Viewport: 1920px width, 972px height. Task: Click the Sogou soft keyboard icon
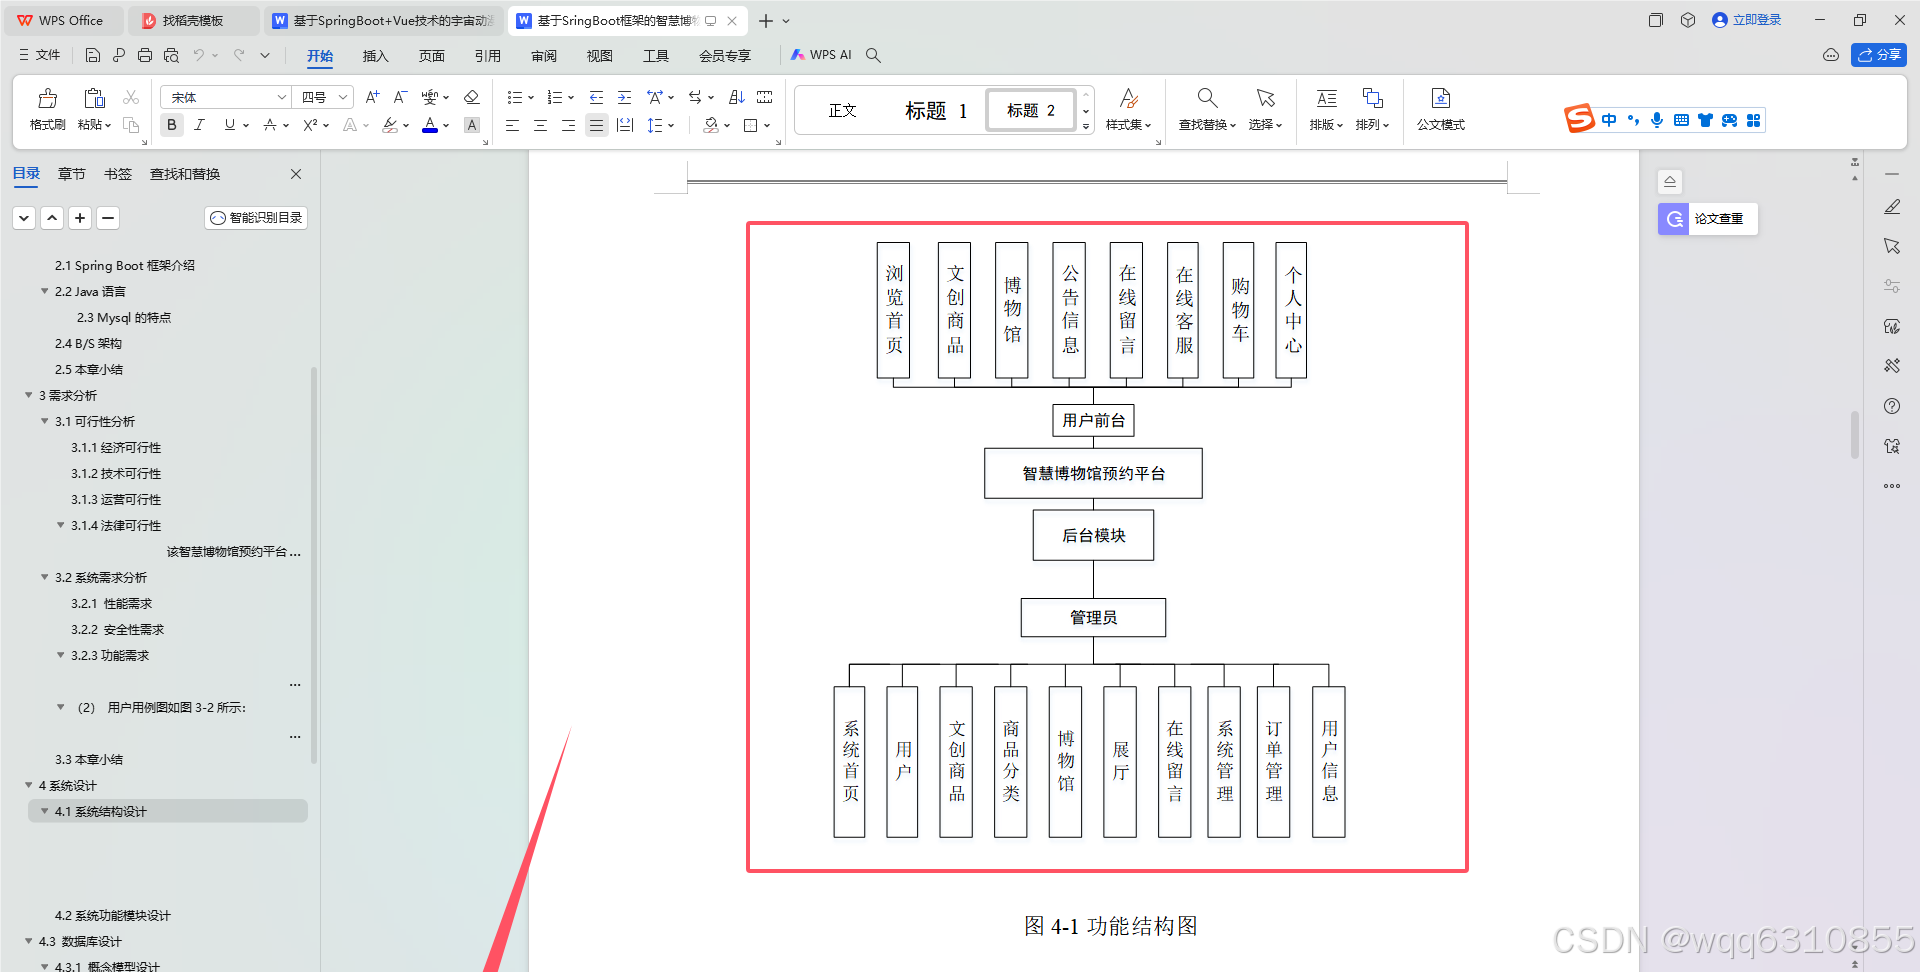[x=1681, y=120]
